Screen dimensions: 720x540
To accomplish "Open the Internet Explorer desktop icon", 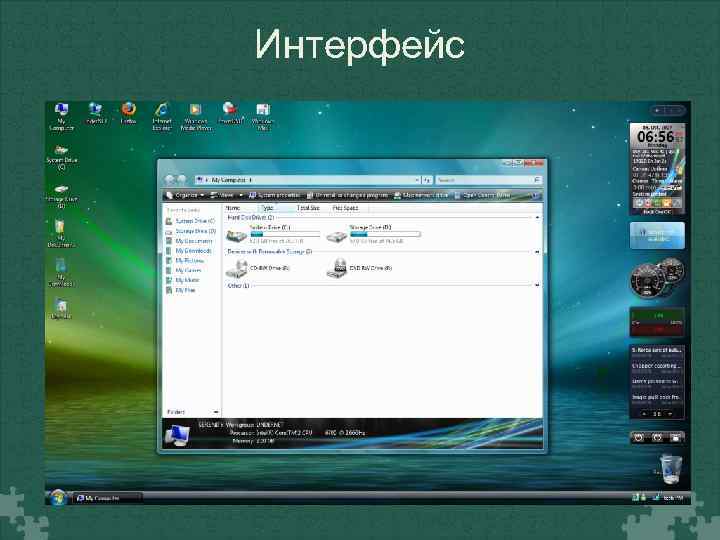I will (x=162, y=117).
